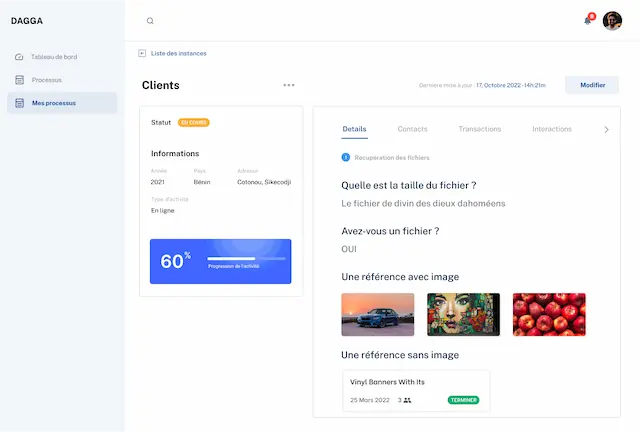This screenshot has width=640, height=432.
Task: Click the activity progression bar
Action: tap(246, 259)
